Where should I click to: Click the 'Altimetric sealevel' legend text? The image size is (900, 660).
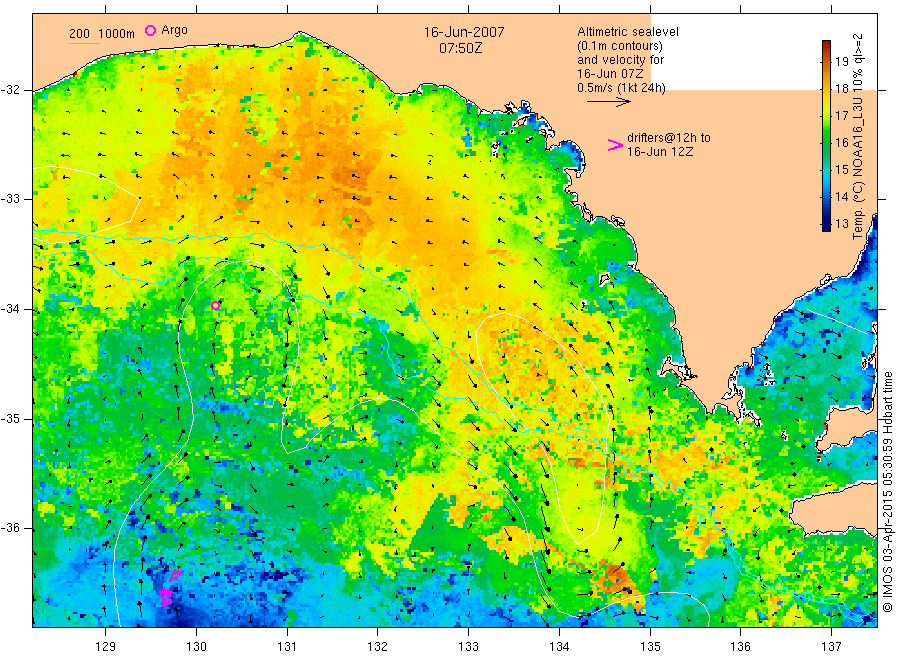pos(628,32)
